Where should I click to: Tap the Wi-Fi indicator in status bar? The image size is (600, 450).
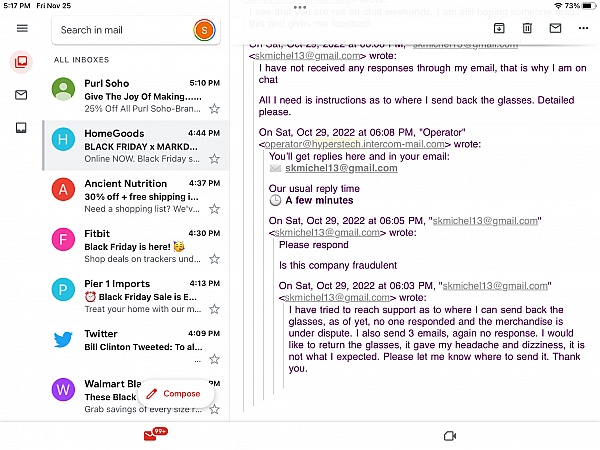(x=558, y=5)
